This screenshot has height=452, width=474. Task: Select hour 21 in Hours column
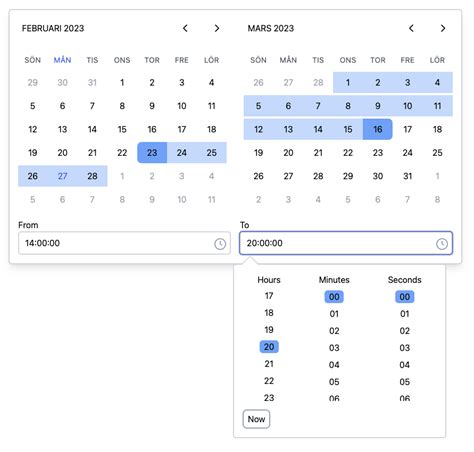[x=269, y=364]
